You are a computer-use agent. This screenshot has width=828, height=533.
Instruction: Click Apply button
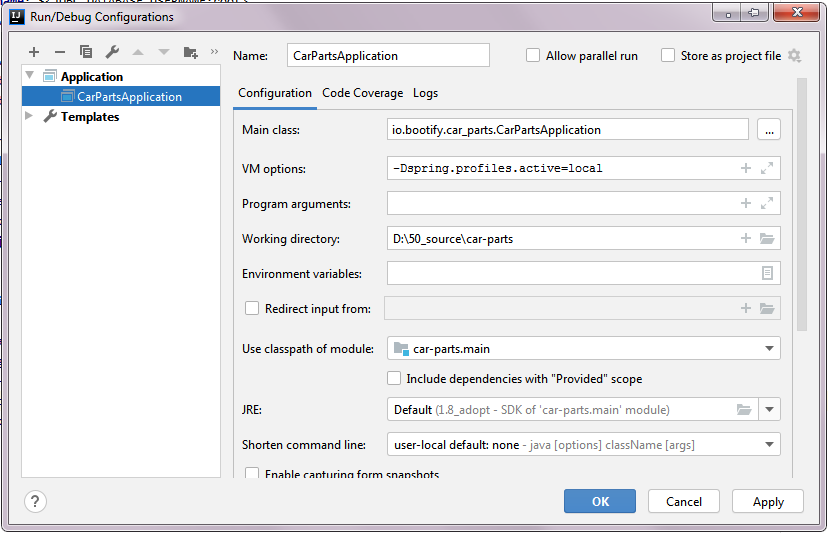click(768, 501)
